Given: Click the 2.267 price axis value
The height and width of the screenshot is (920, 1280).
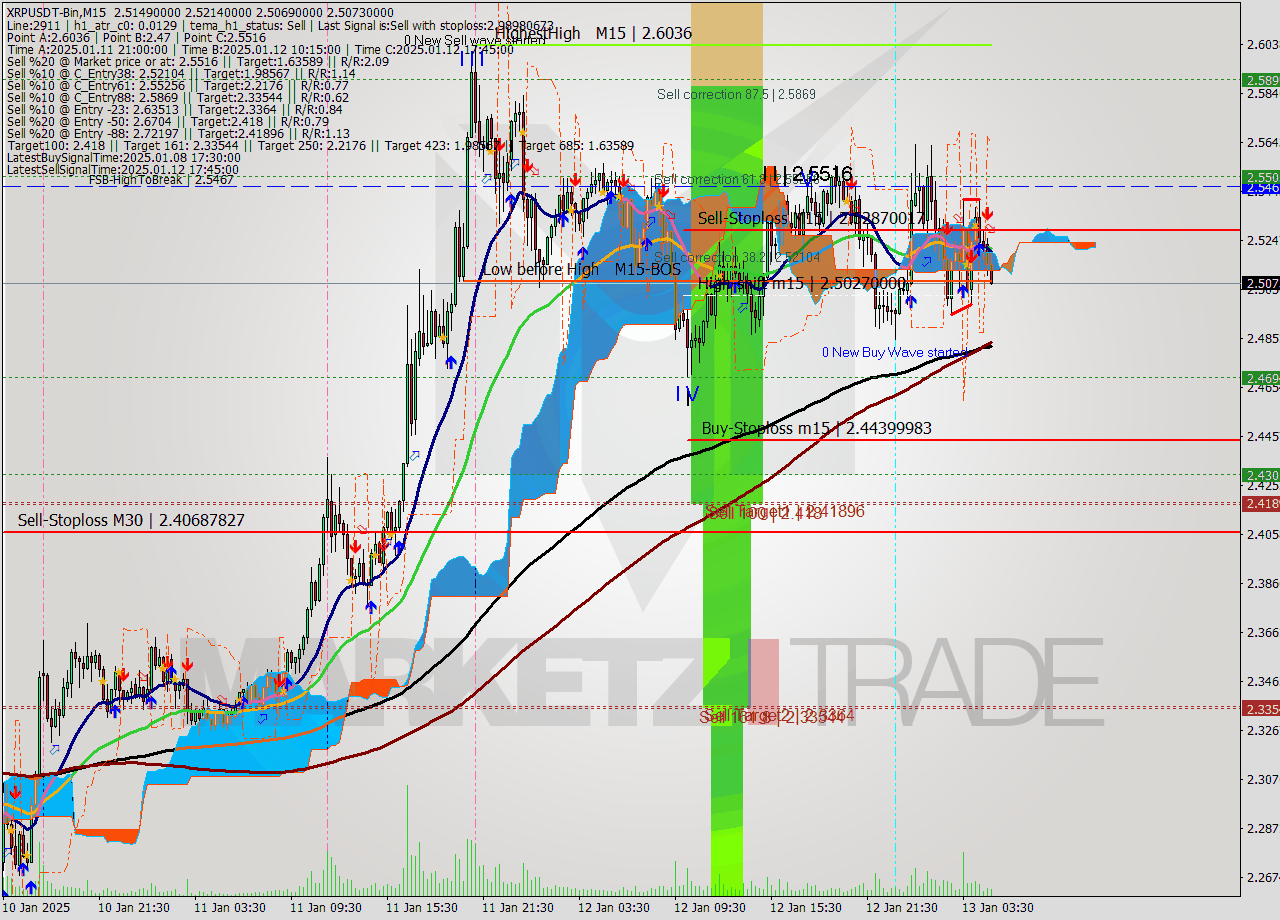Looking at the screenshot, I should pos(1262,877).
